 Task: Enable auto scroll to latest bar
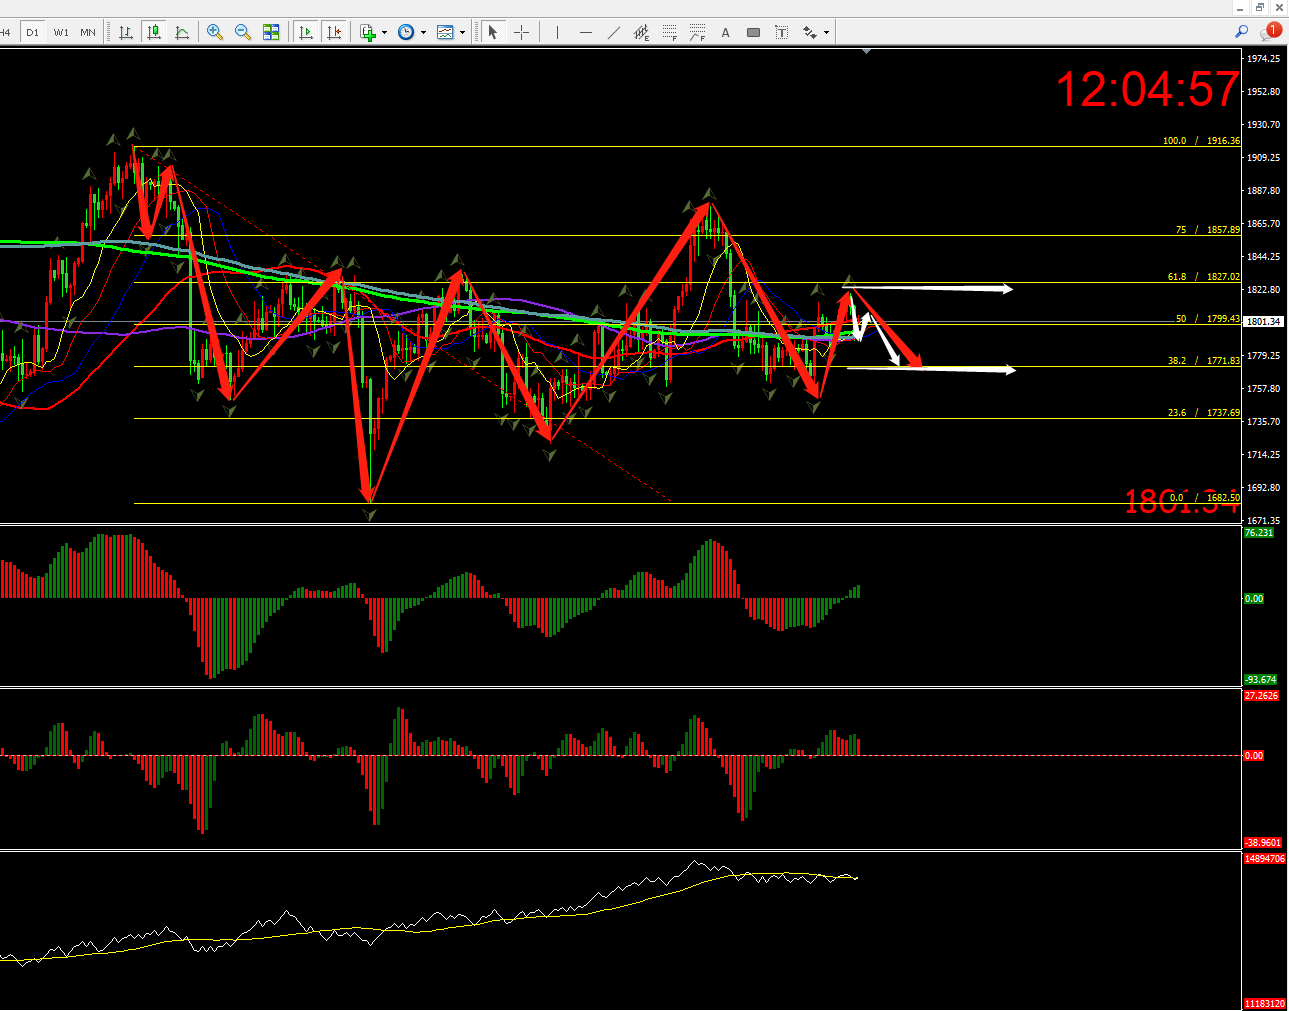[306, 32]
